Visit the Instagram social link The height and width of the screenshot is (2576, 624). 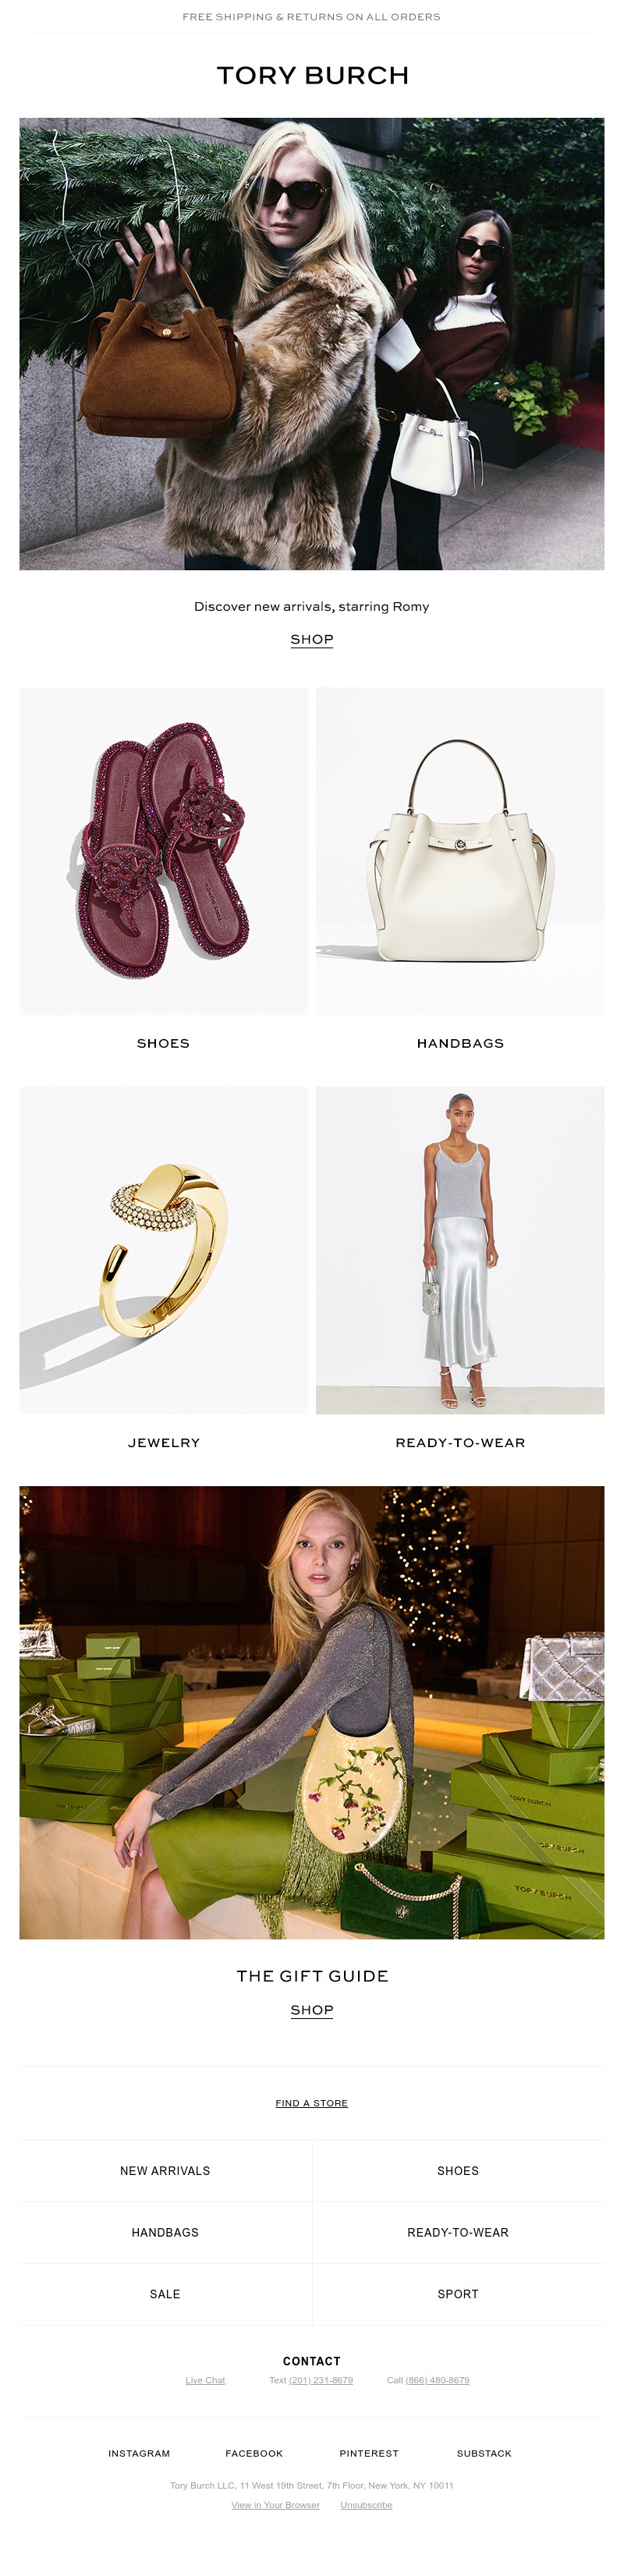pos(139,2453)
